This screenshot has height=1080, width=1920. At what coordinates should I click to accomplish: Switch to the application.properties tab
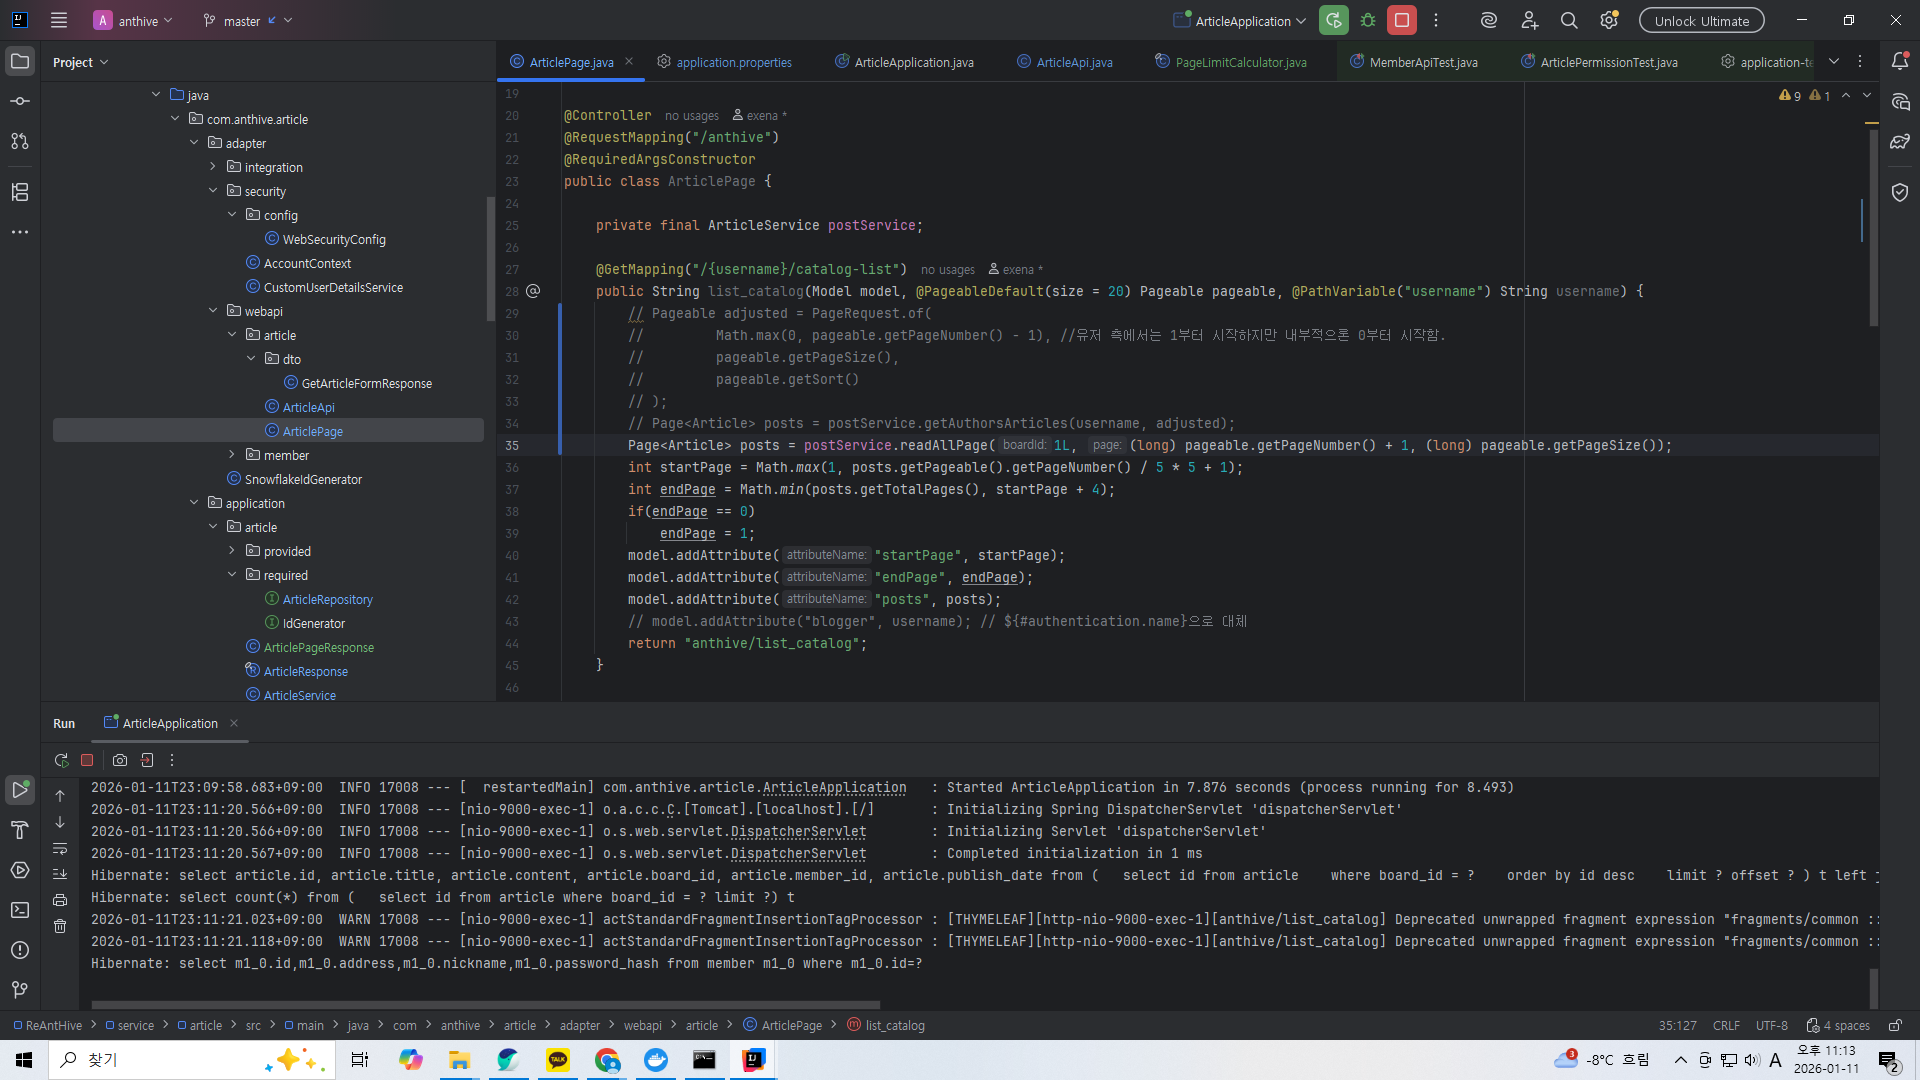coord(733,62)
